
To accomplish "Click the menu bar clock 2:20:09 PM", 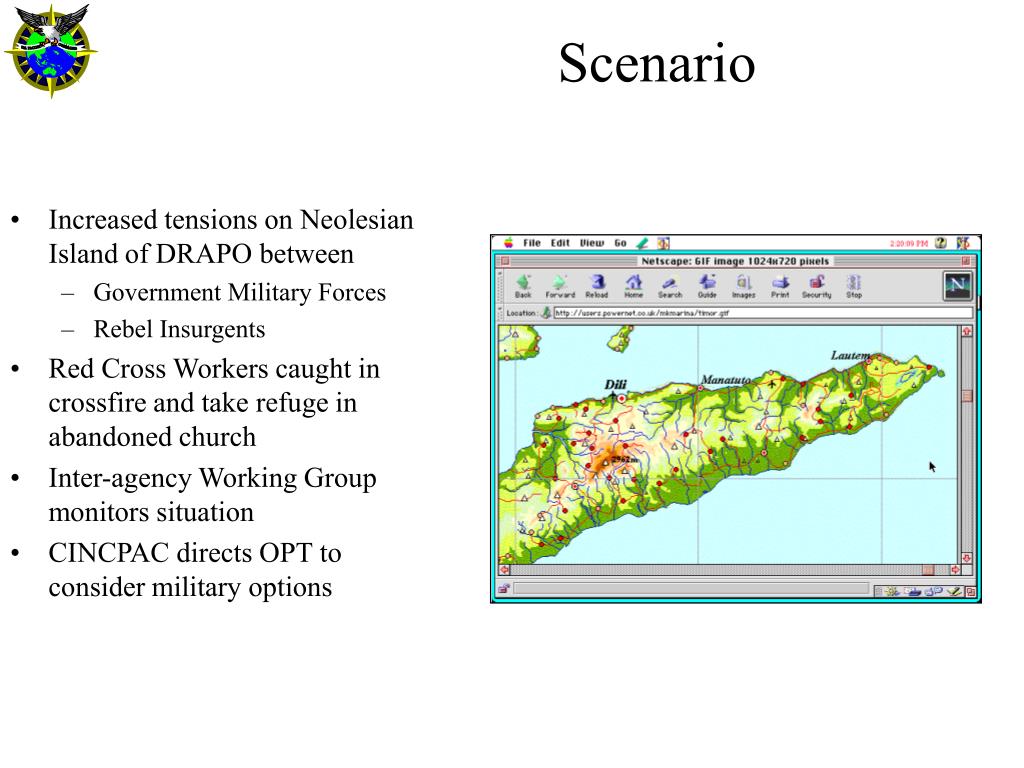I will tap(908, 243).
